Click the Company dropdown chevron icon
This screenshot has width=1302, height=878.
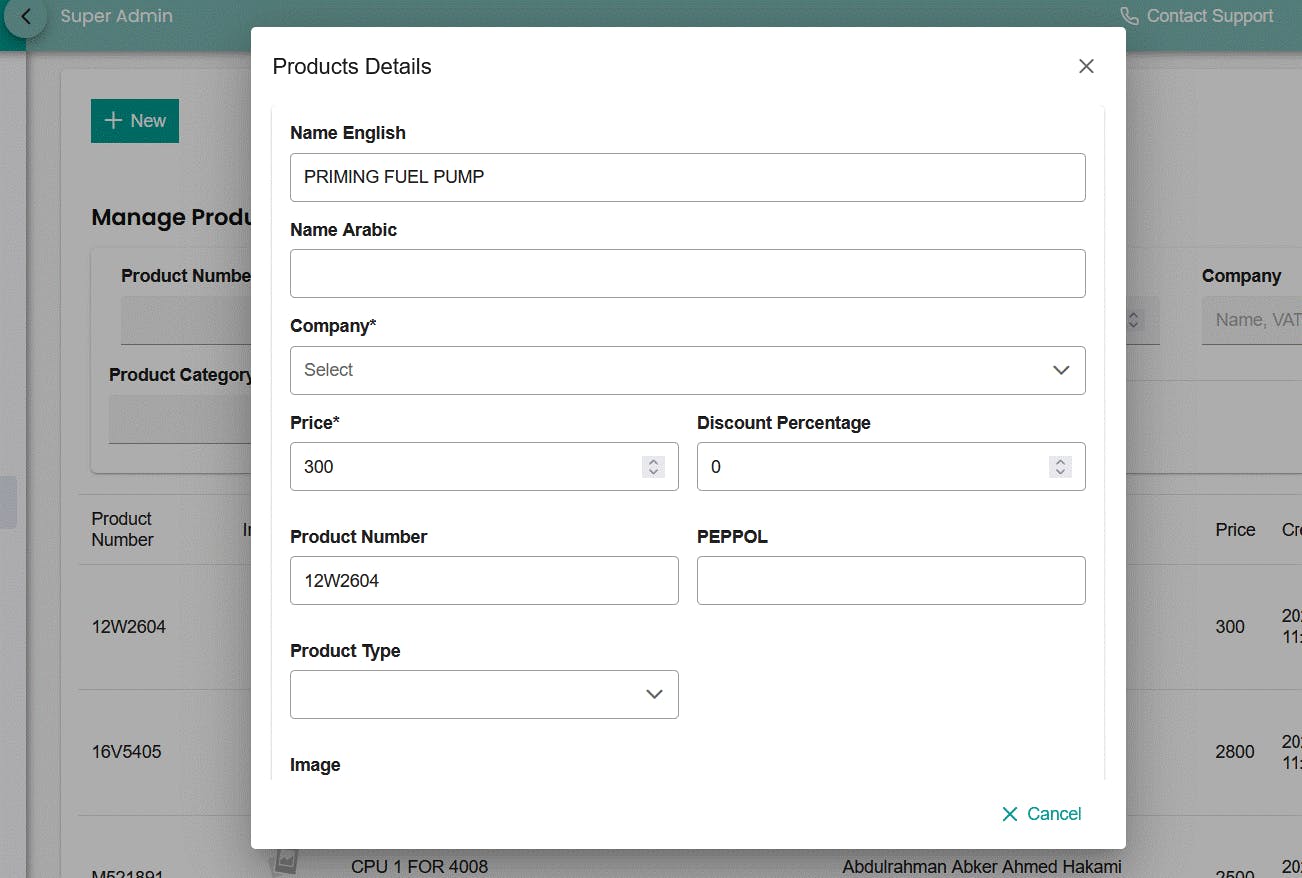tap(1061, 370)
